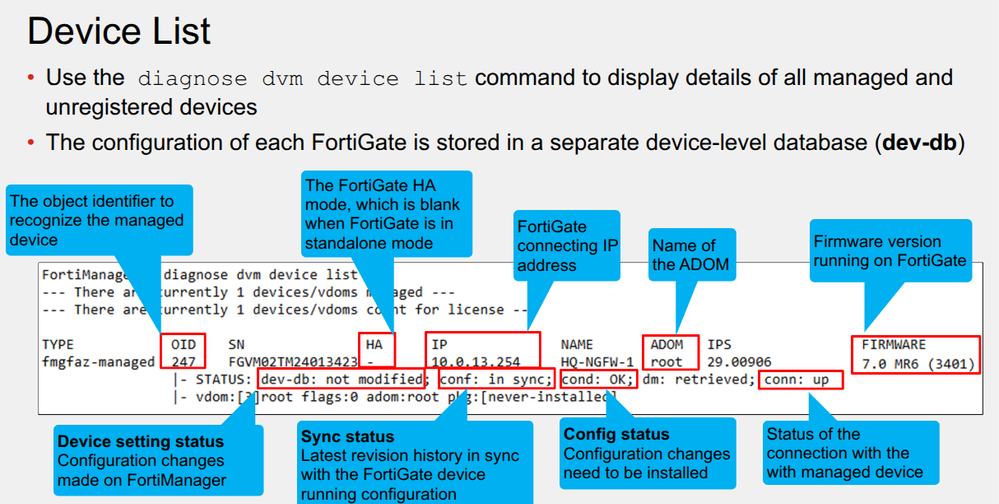Select the "Status of the connection" callout

click(851, 453)
